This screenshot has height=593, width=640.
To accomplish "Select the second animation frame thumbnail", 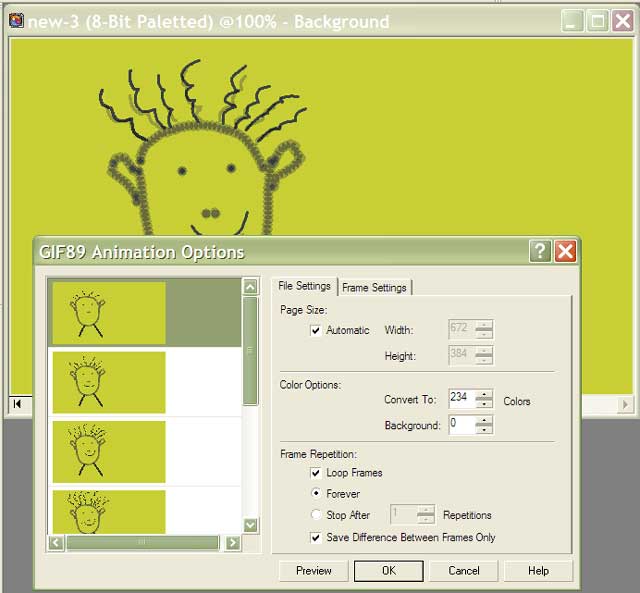I will (108, 381).
